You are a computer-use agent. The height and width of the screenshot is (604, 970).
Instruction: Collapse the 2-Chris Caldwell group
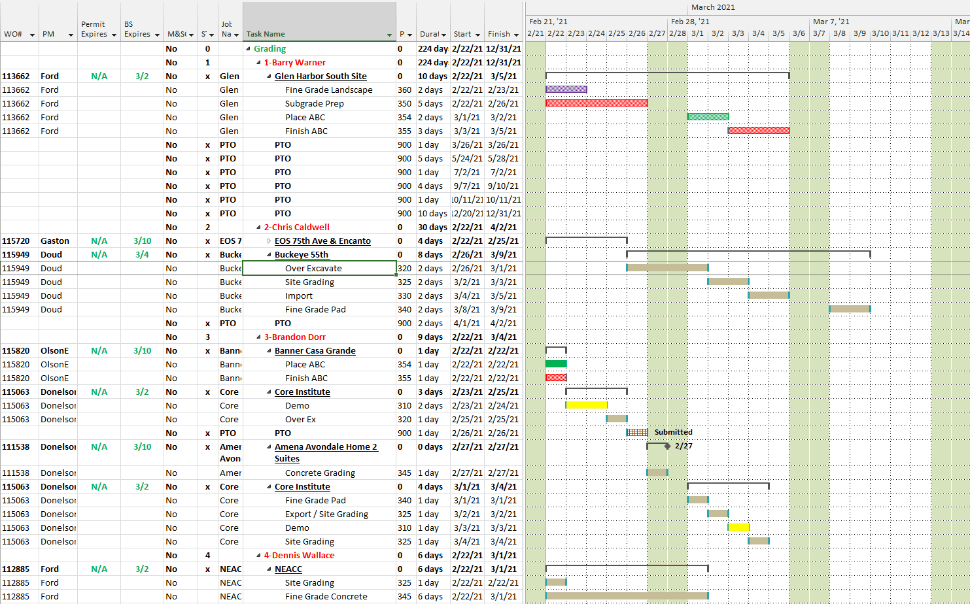tap(259, 227)
